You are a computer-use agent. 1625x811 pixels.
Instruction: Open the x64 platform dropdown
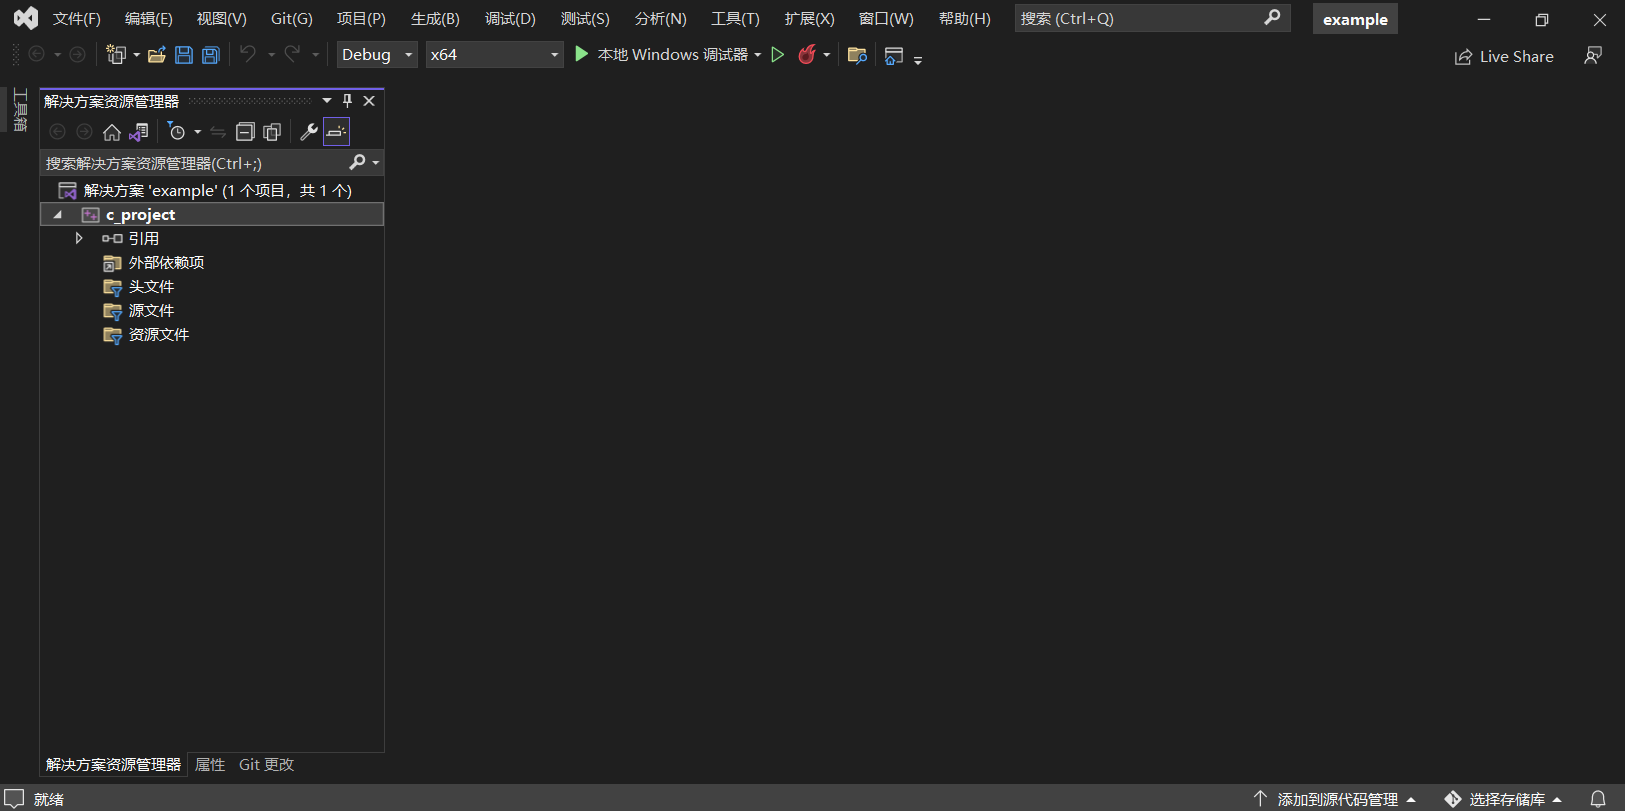coord(494,55)
